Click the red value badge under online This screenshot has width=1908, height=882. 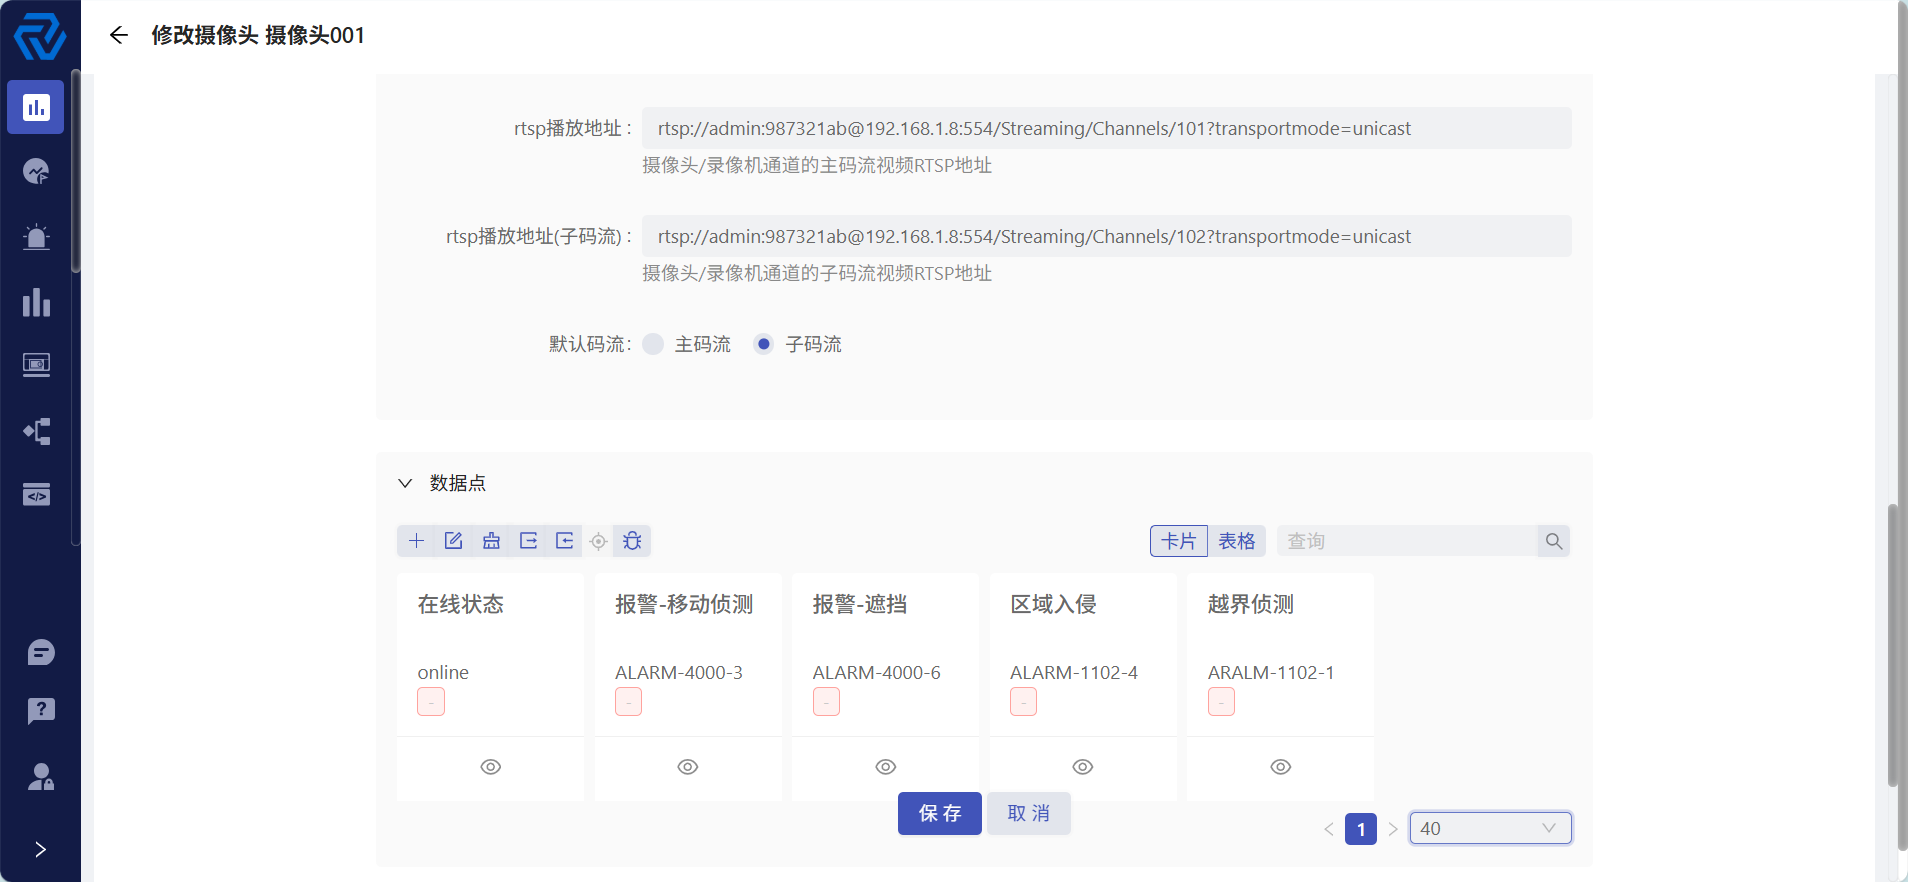431,702
